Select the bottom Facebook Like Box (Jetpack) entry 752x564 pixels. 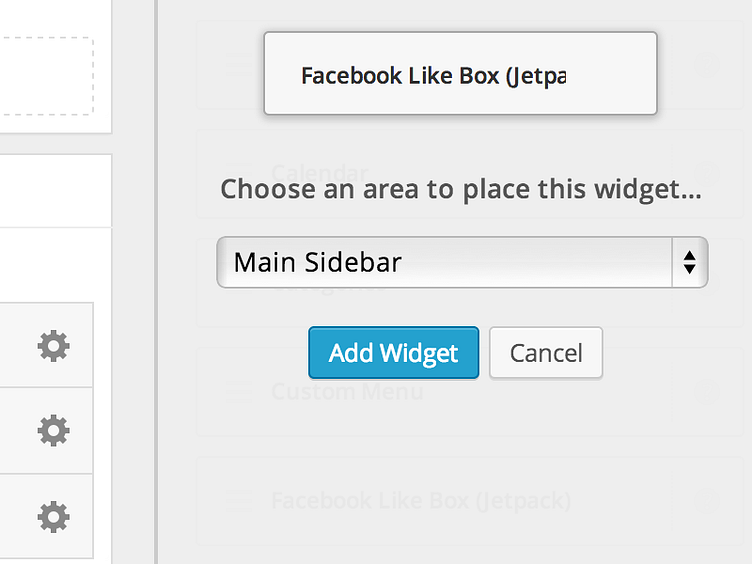click(420, 500)
